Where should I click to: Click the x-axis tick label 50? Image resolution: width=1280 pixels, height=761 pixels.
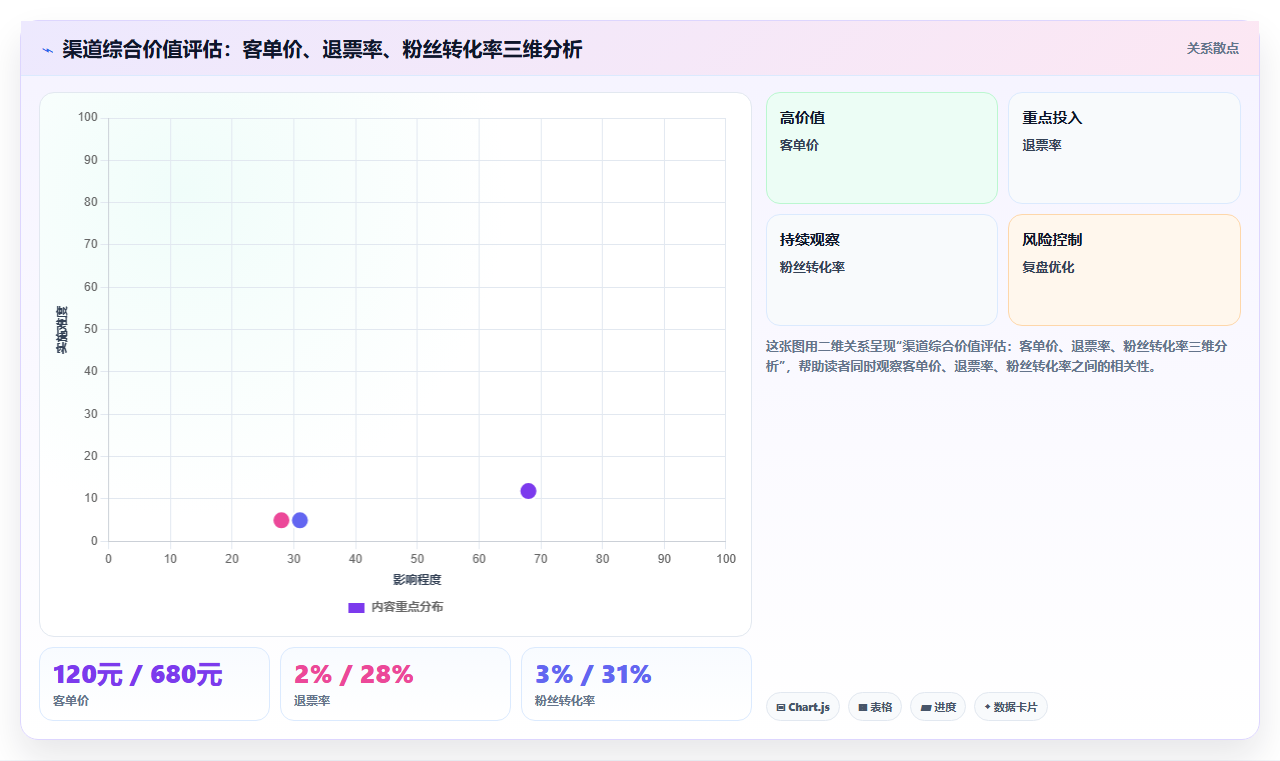pos(417,559)
